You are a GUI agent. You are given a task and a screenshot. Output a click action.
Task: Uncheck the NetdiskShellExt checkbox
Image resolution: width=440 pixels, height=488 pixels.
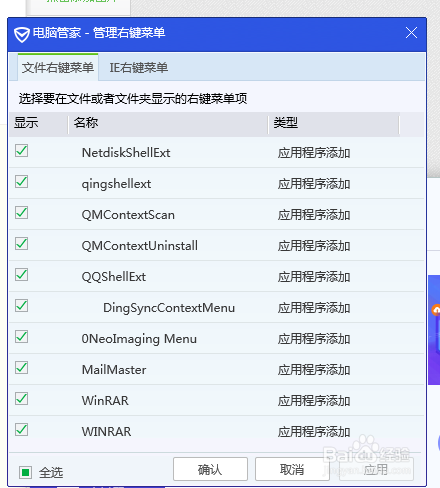click(21, 151)
